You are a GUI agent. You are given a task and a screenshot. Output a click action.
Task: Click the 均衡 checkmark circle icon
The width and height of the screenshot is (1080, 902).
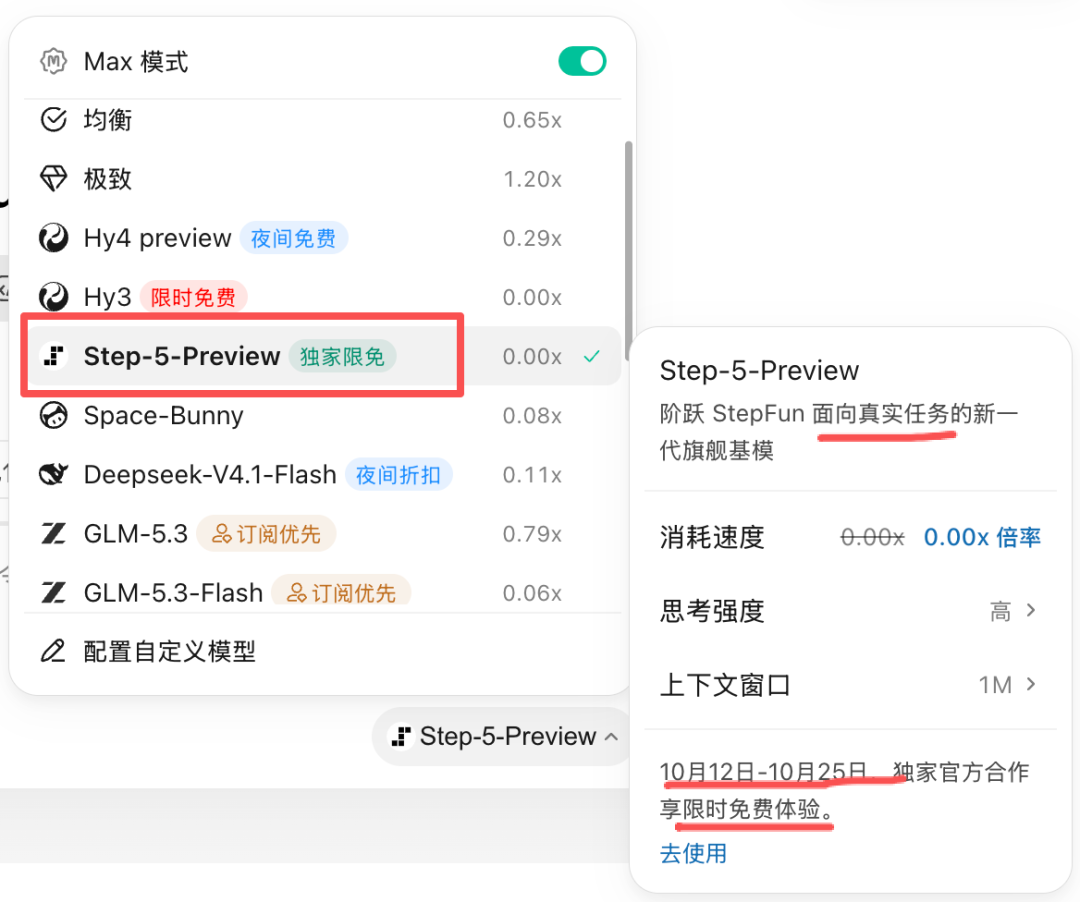pyautogui.click(x=53, y=120)
